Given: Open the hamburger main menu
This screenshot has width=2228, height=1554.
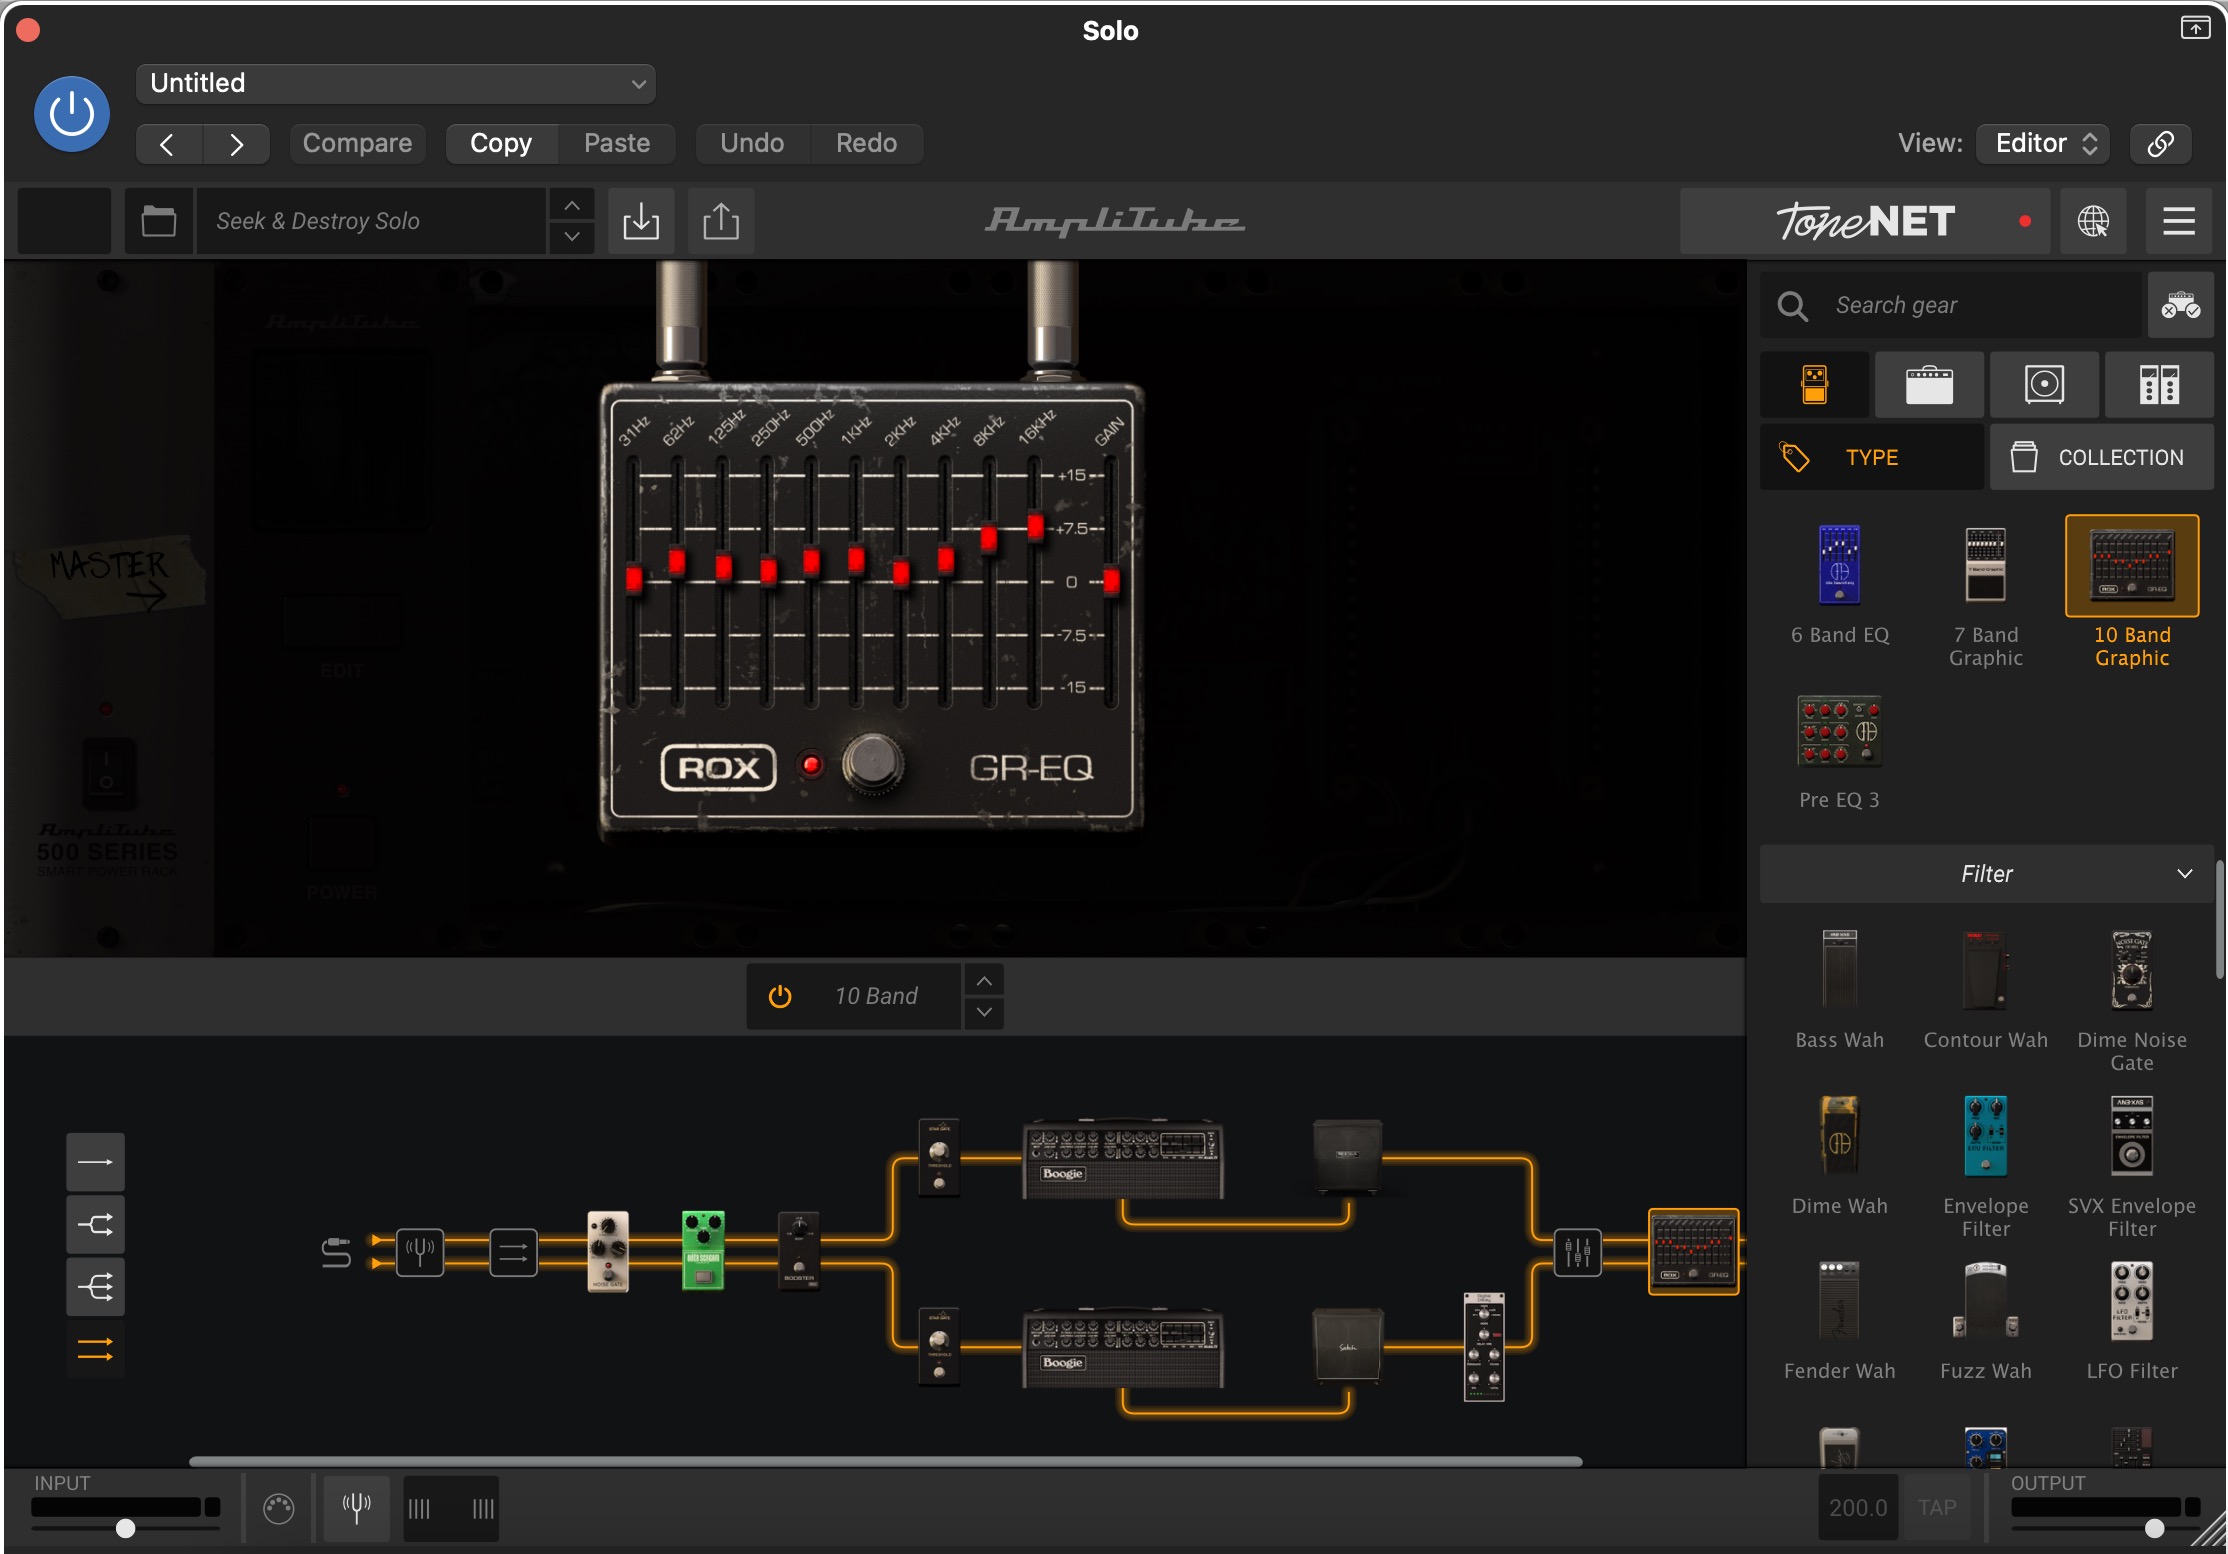Looking at the screenshot, I should (x=2178, y=221).
